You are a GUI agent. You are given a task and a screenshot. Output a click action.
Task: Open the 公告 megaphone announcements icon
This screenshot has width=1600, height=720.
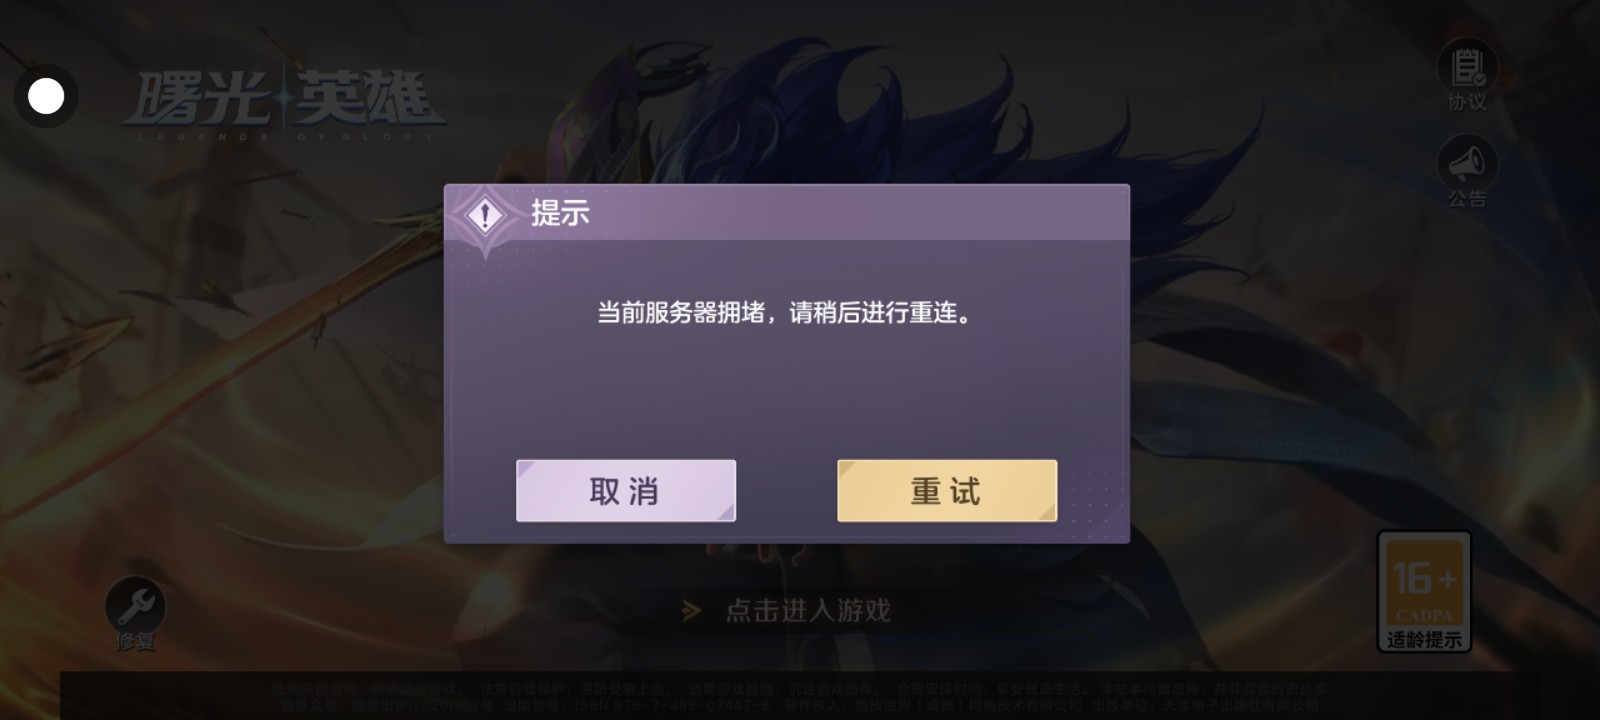1467,163
